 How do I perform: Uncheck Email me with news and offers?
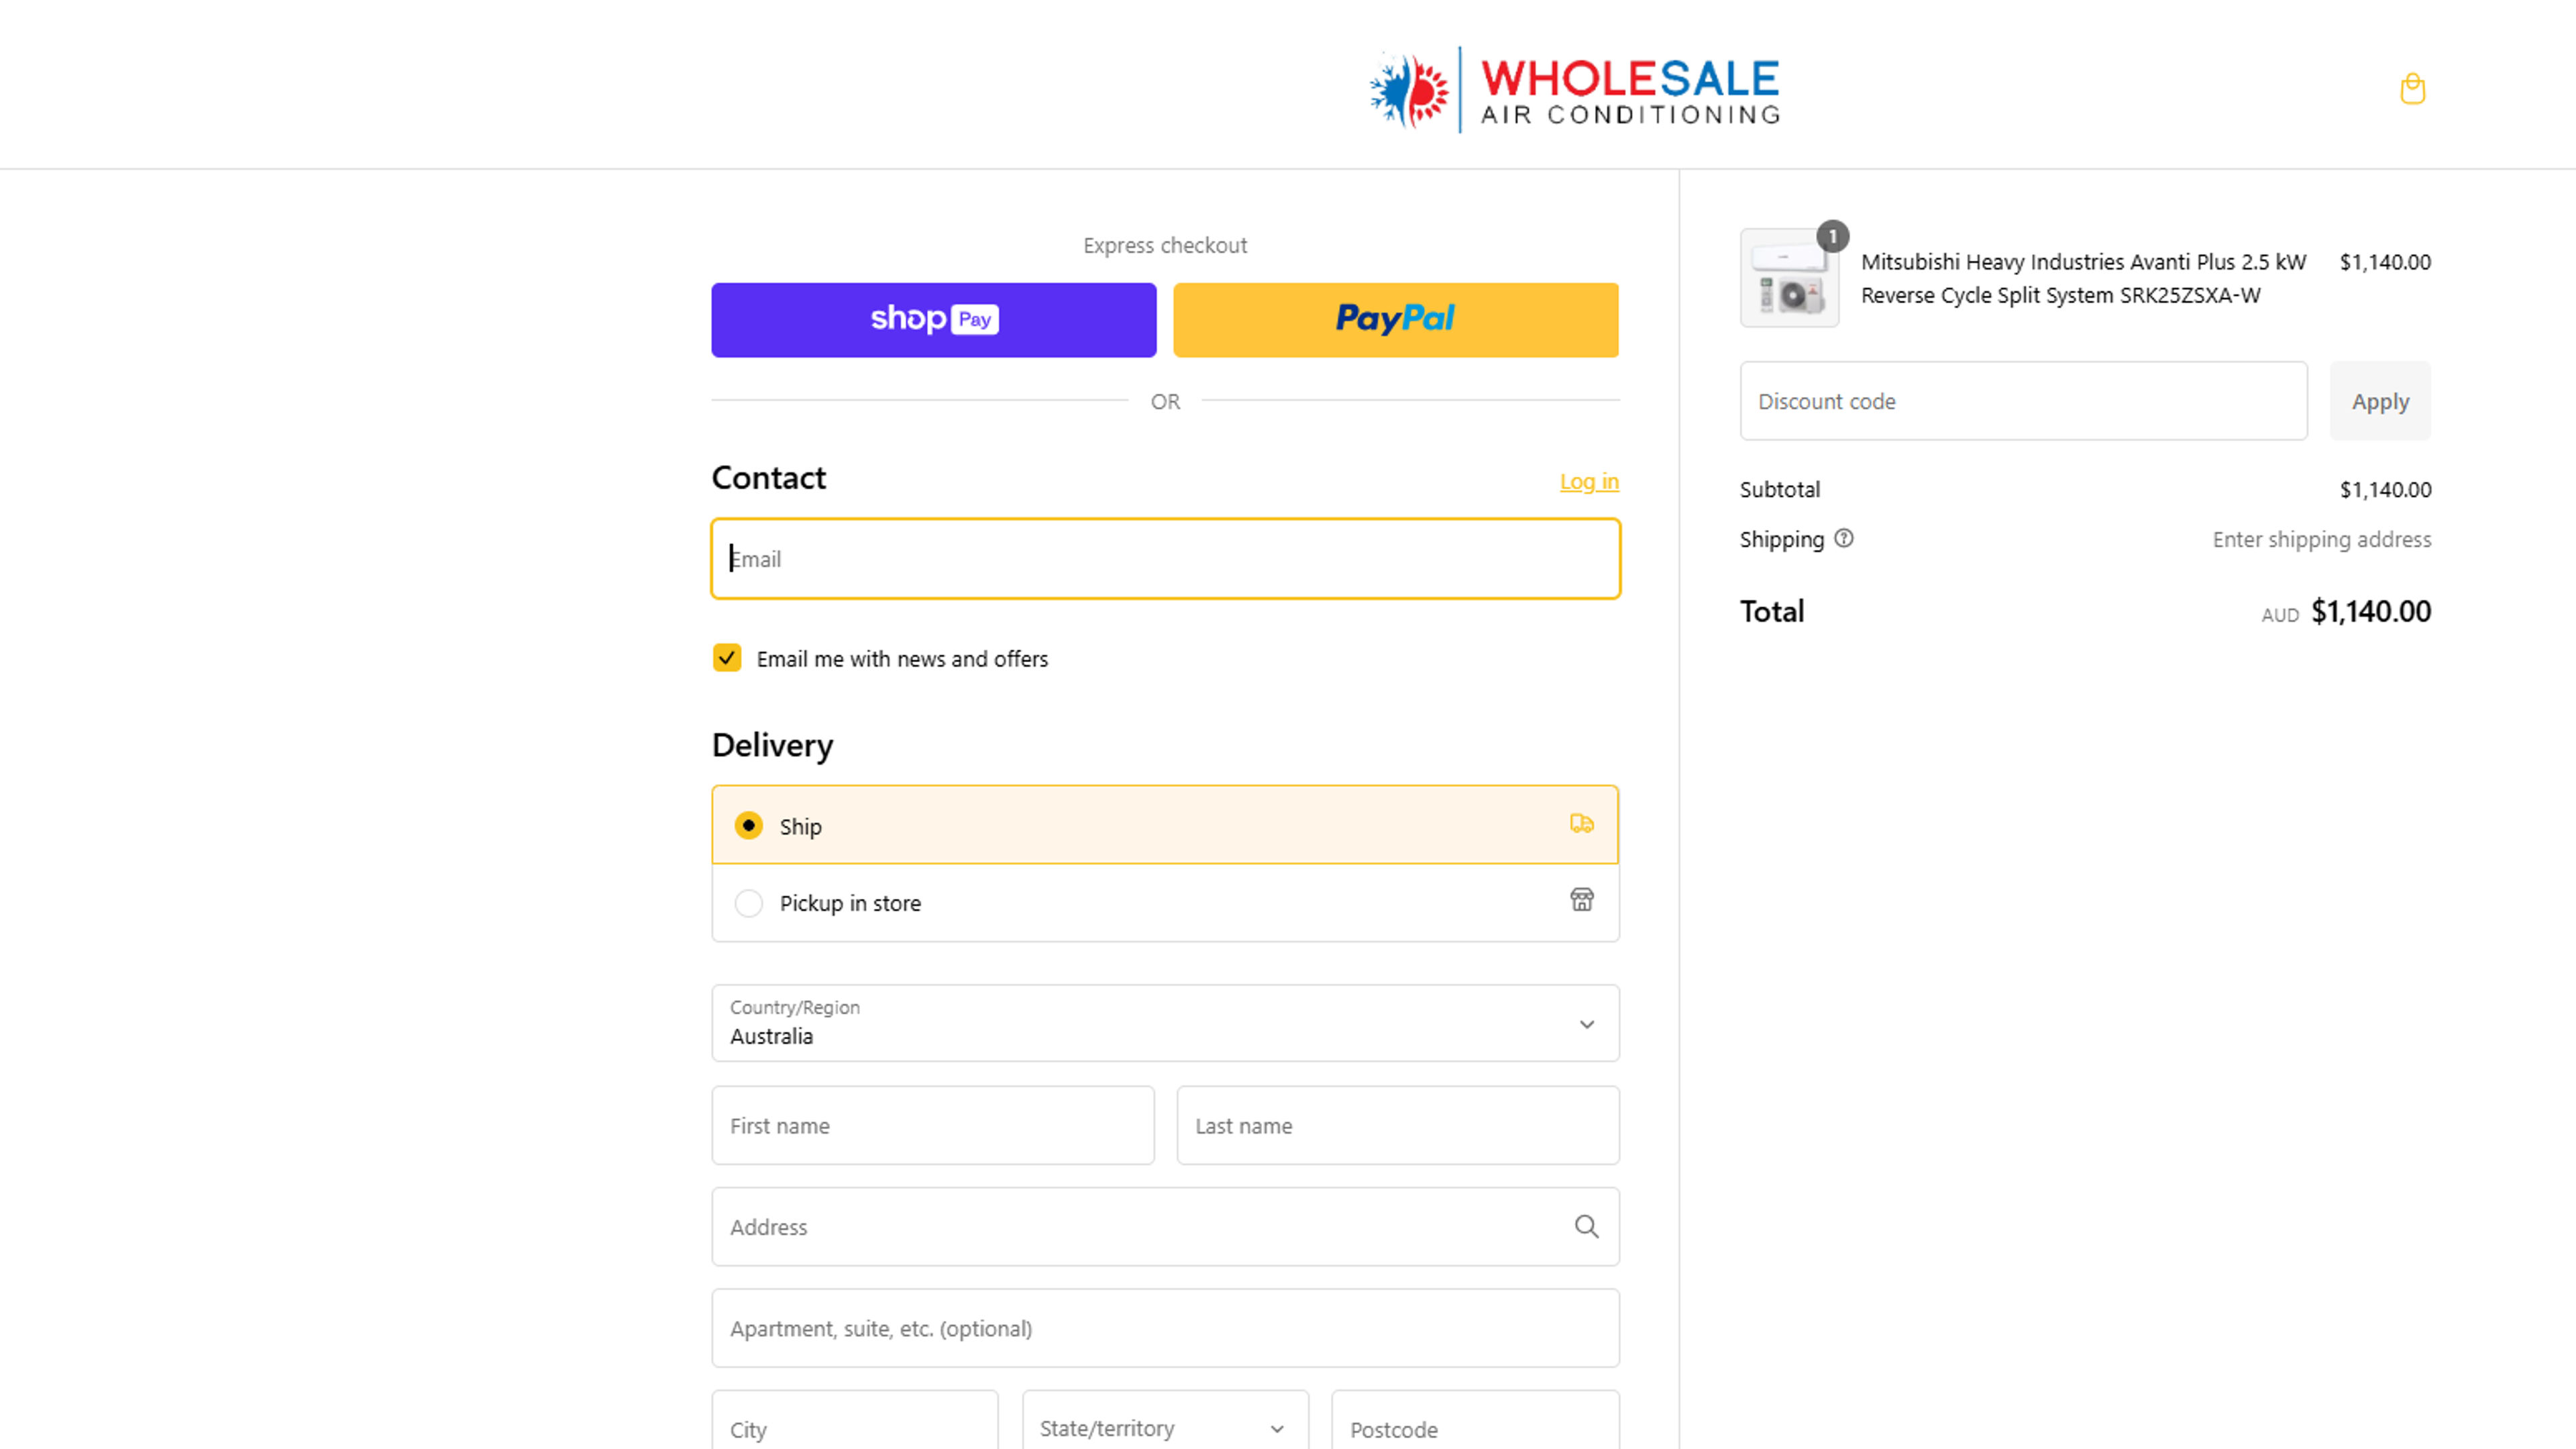click(x=727, y=658)
